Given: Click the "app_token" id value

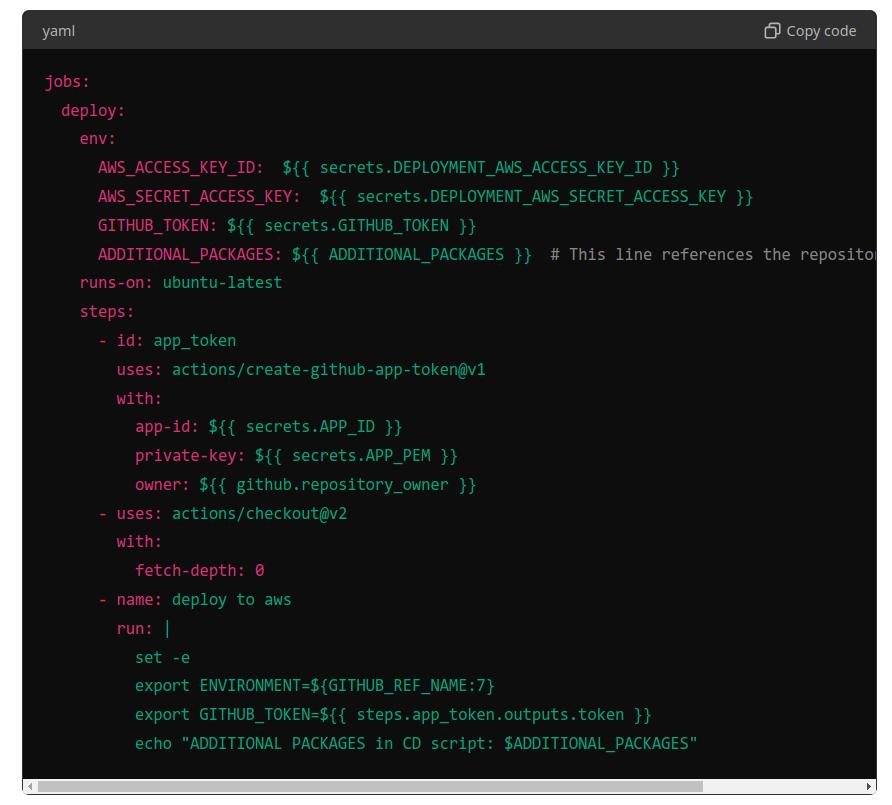Looking at the screenshot, I should pos(195,341).
